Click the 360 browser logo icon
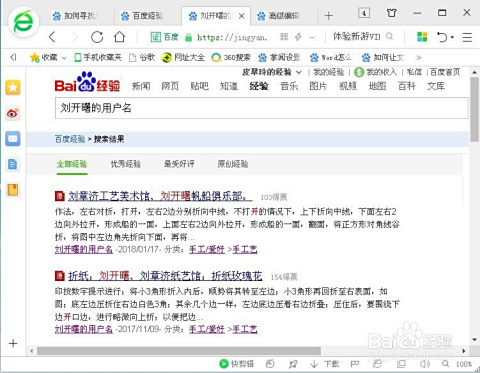Image resolution: width=480 pixels, height=373 pixels. (x=24, y=22)
